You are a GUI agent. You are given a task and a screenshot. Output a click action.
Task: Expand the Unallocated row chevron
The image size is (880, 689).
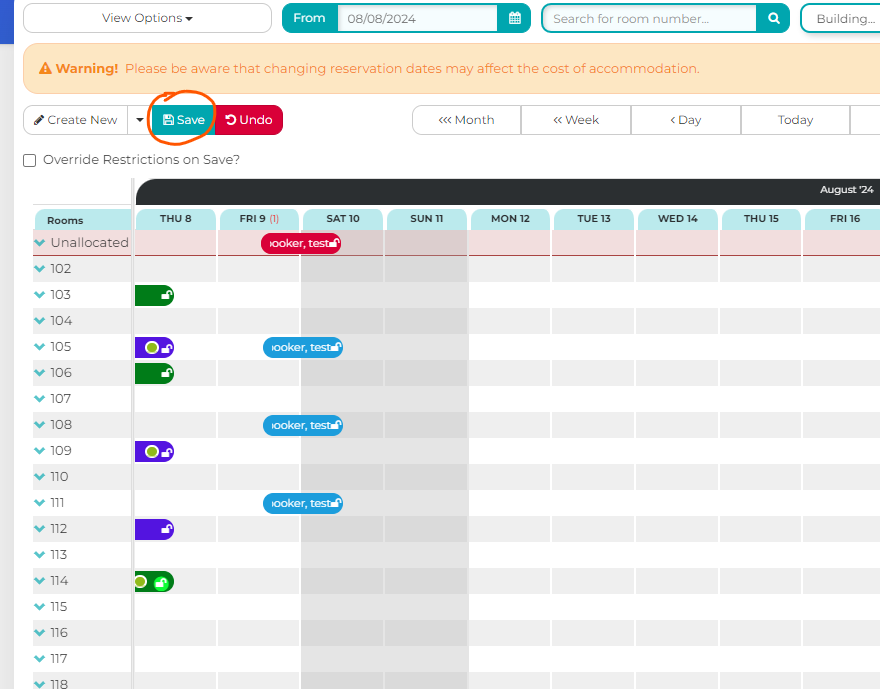[39, 242]
